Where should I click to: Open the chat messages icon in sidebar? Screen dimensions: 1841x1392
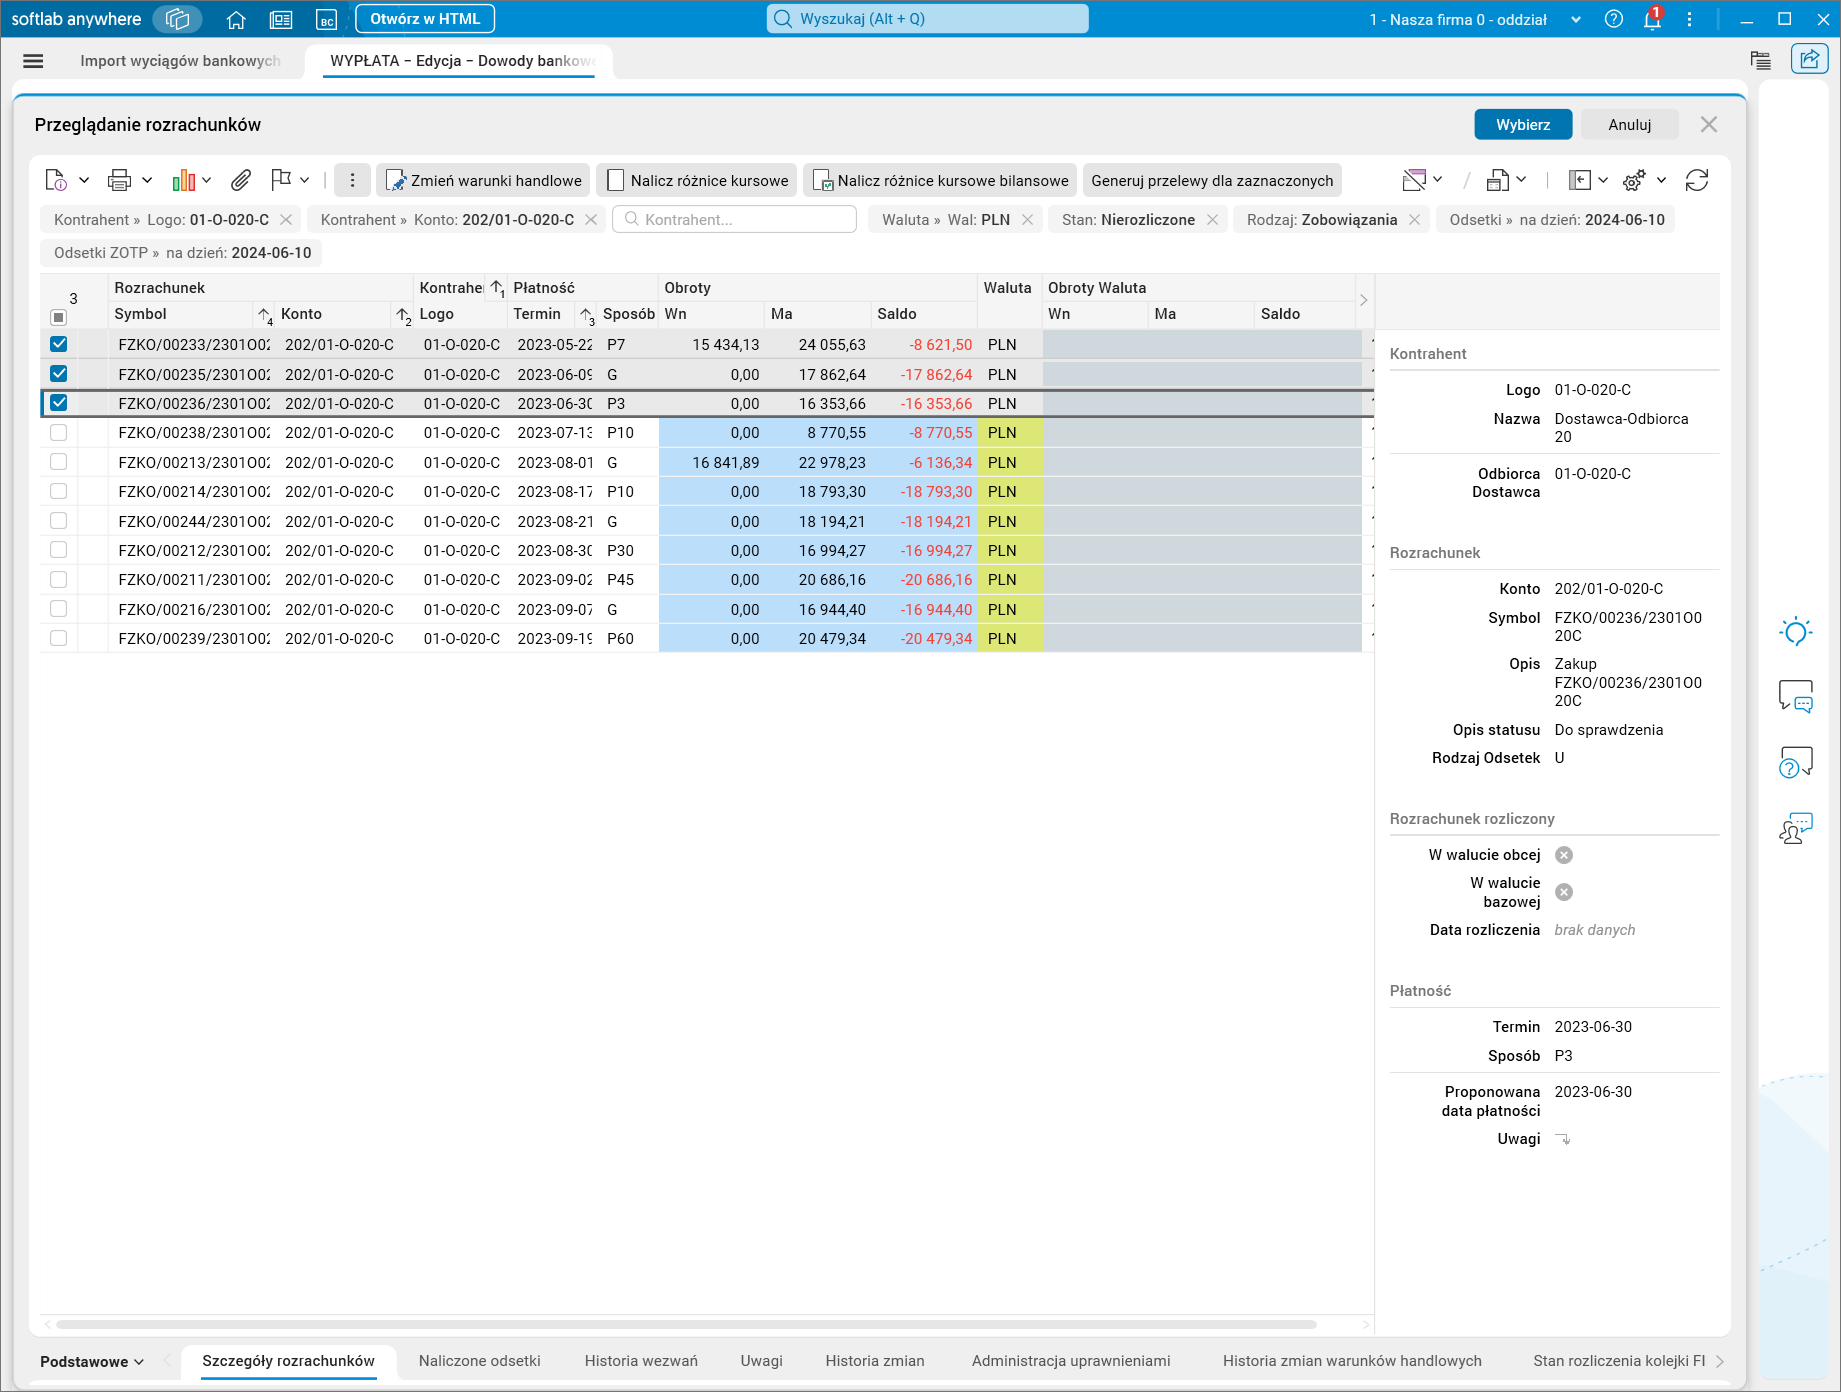[1796, 696]
